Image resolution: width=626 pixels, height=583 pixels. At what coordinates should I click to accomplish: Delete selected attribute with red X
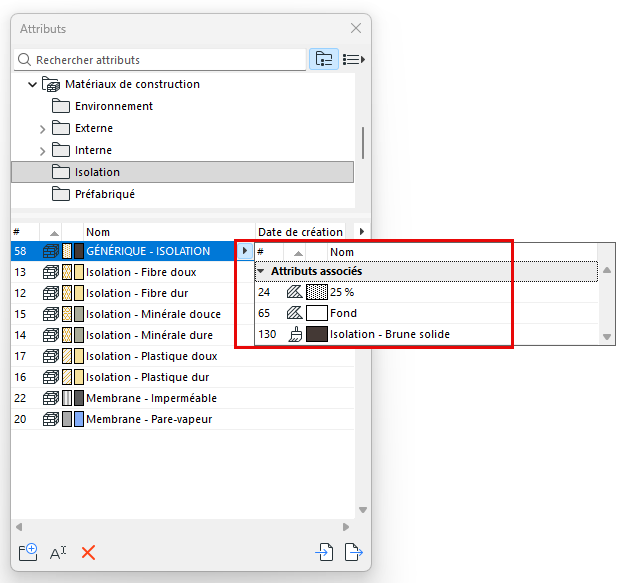tap(88, 553)
